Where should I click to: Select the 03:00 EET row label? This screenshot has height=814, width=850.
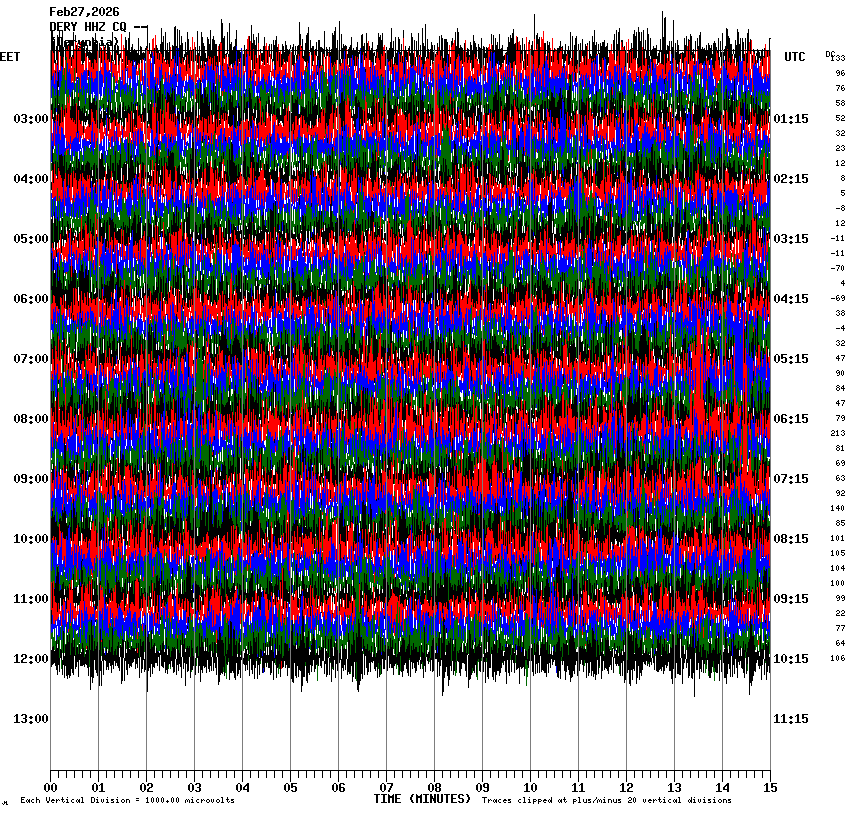(x=30, y=119)
